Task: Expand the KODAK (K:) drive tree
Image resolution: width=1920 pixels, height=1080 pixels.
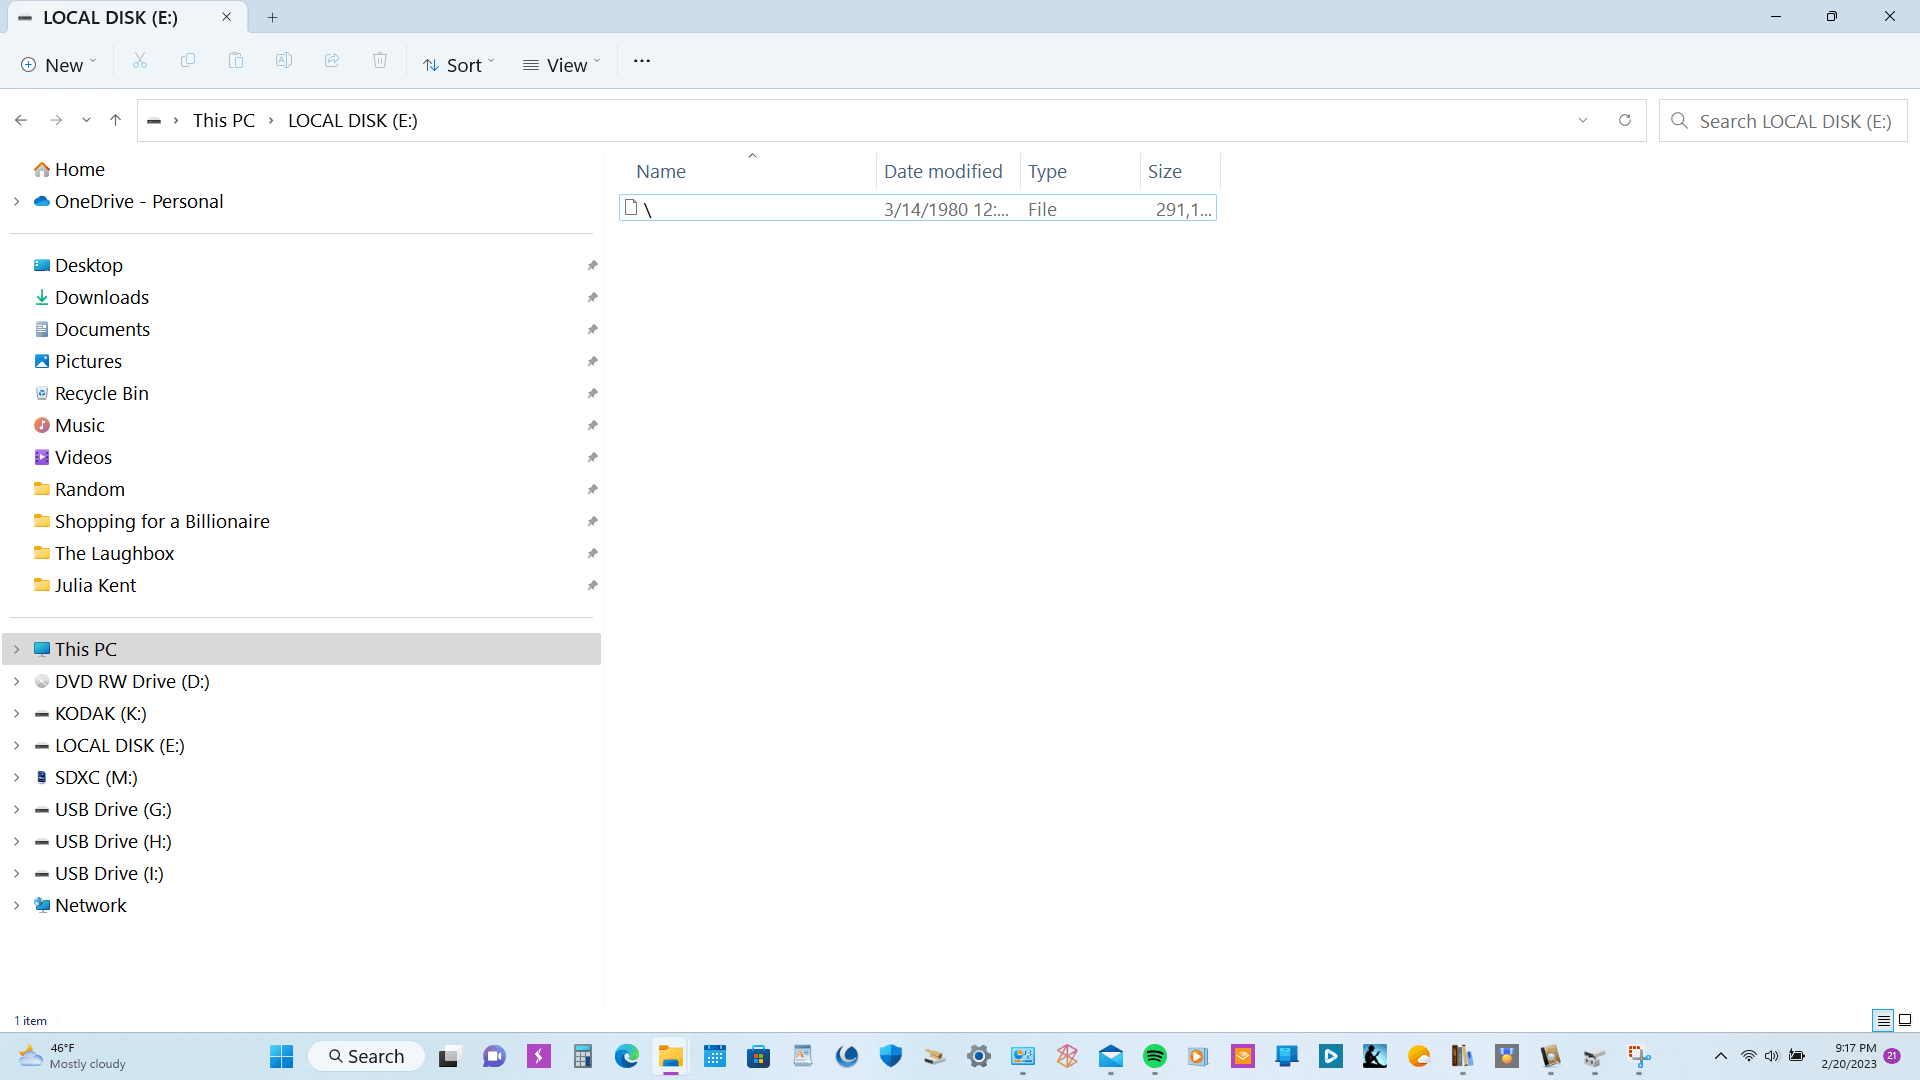Action: pyautogui.click(x=17, y=713)
